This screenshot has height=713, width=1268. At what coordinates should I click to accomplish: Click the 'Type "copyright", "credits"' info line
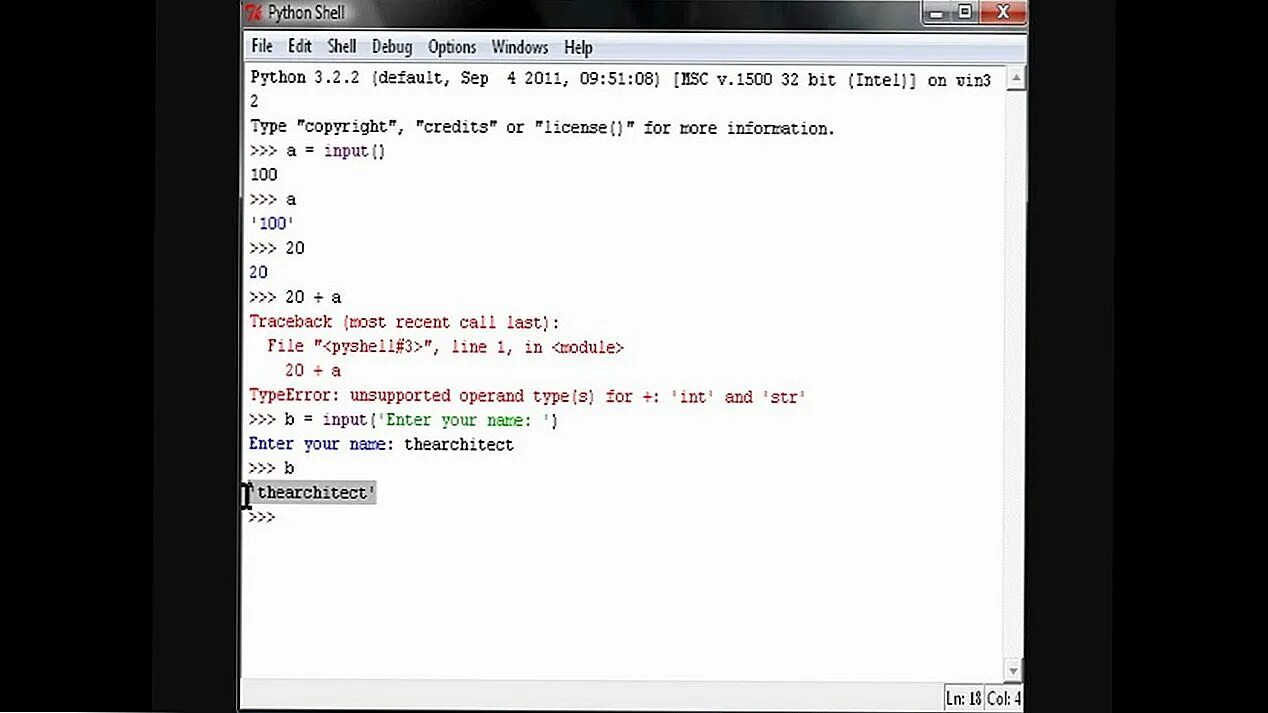click(542, 128)
